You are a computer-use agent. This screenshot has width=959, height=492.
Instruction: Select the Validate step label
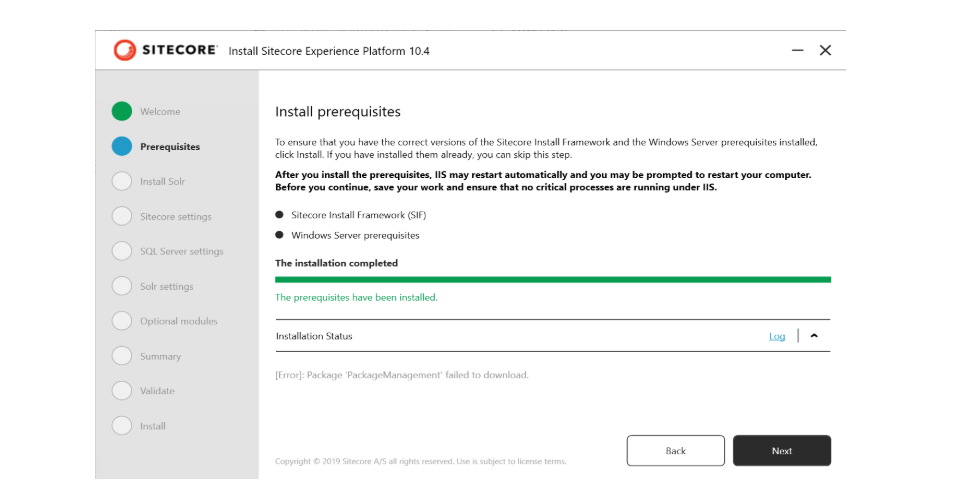pos(157,391)
